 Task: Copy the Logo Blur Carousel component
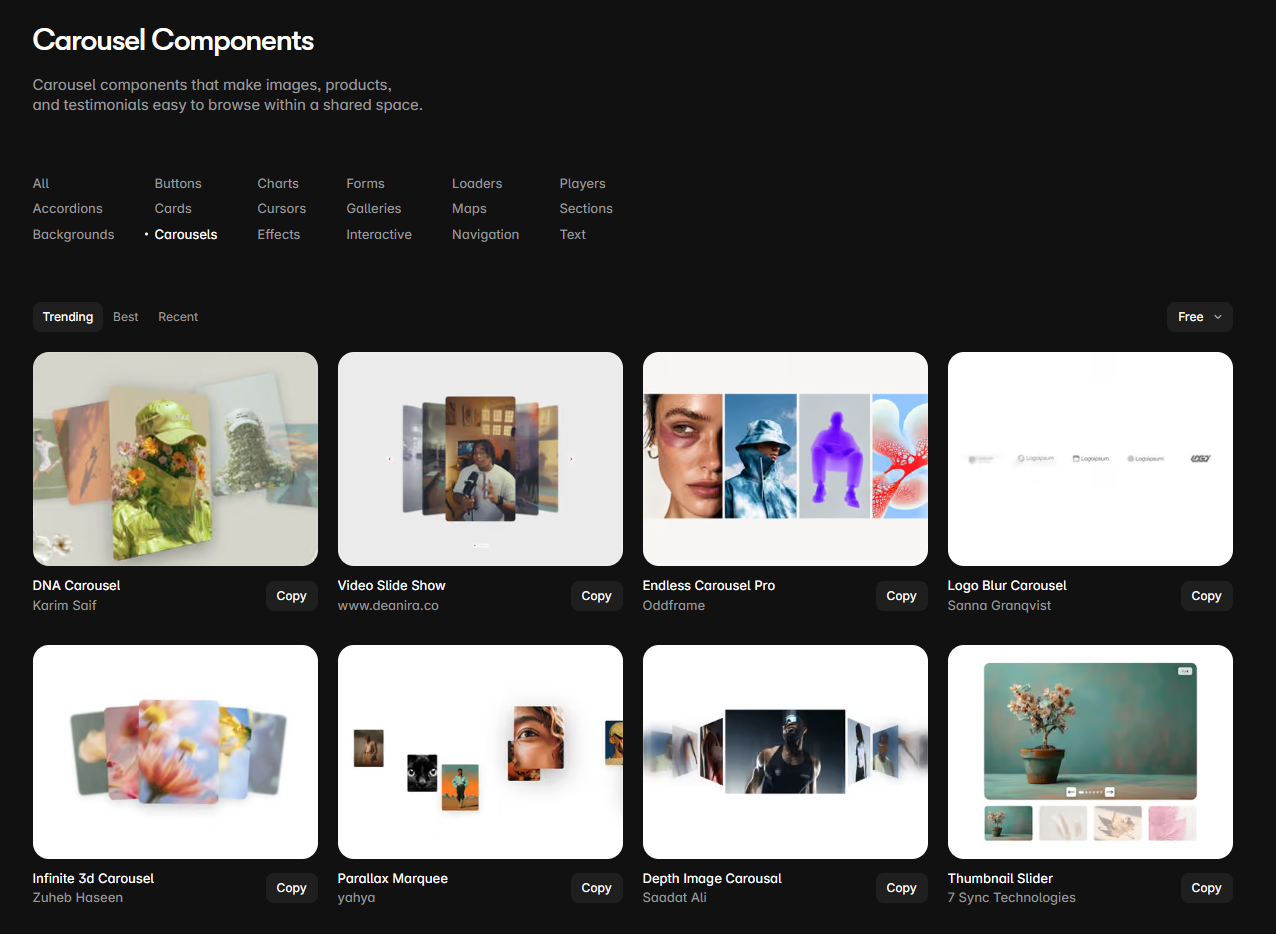[1207, 596]
